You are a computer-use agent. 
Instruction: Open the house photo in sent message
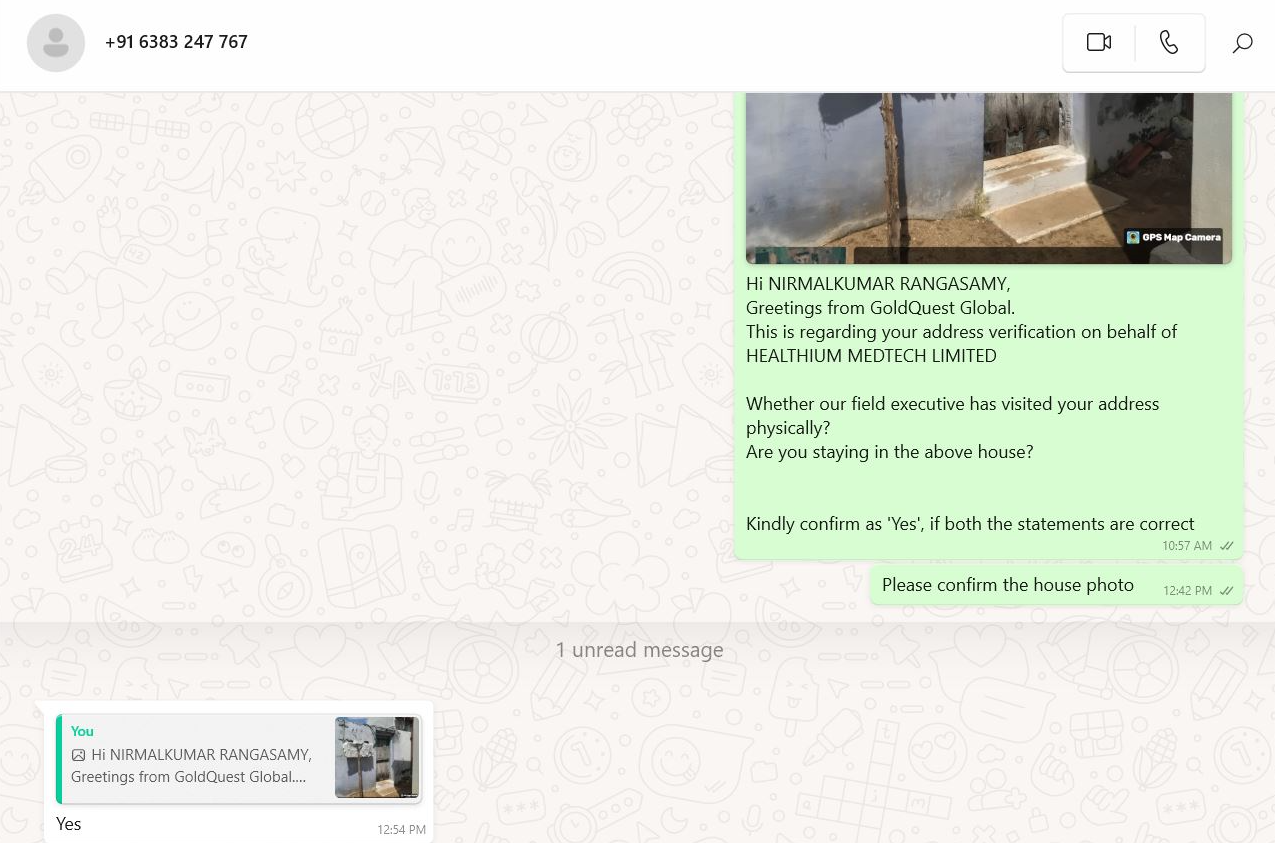989,178
